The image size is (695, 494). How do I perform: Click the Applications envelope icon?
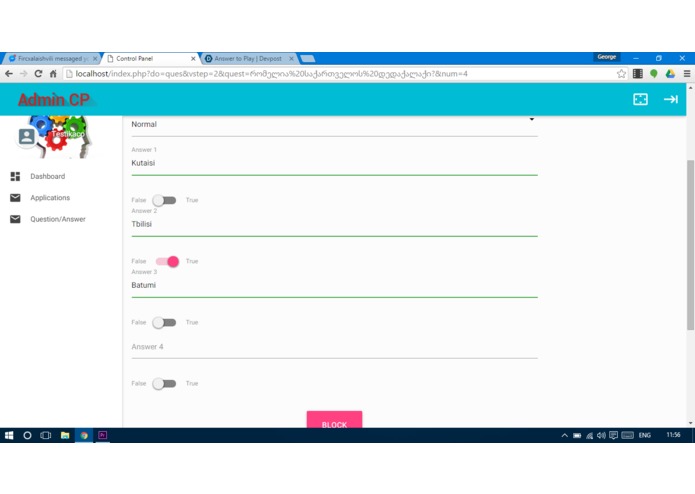coord(15,198)
